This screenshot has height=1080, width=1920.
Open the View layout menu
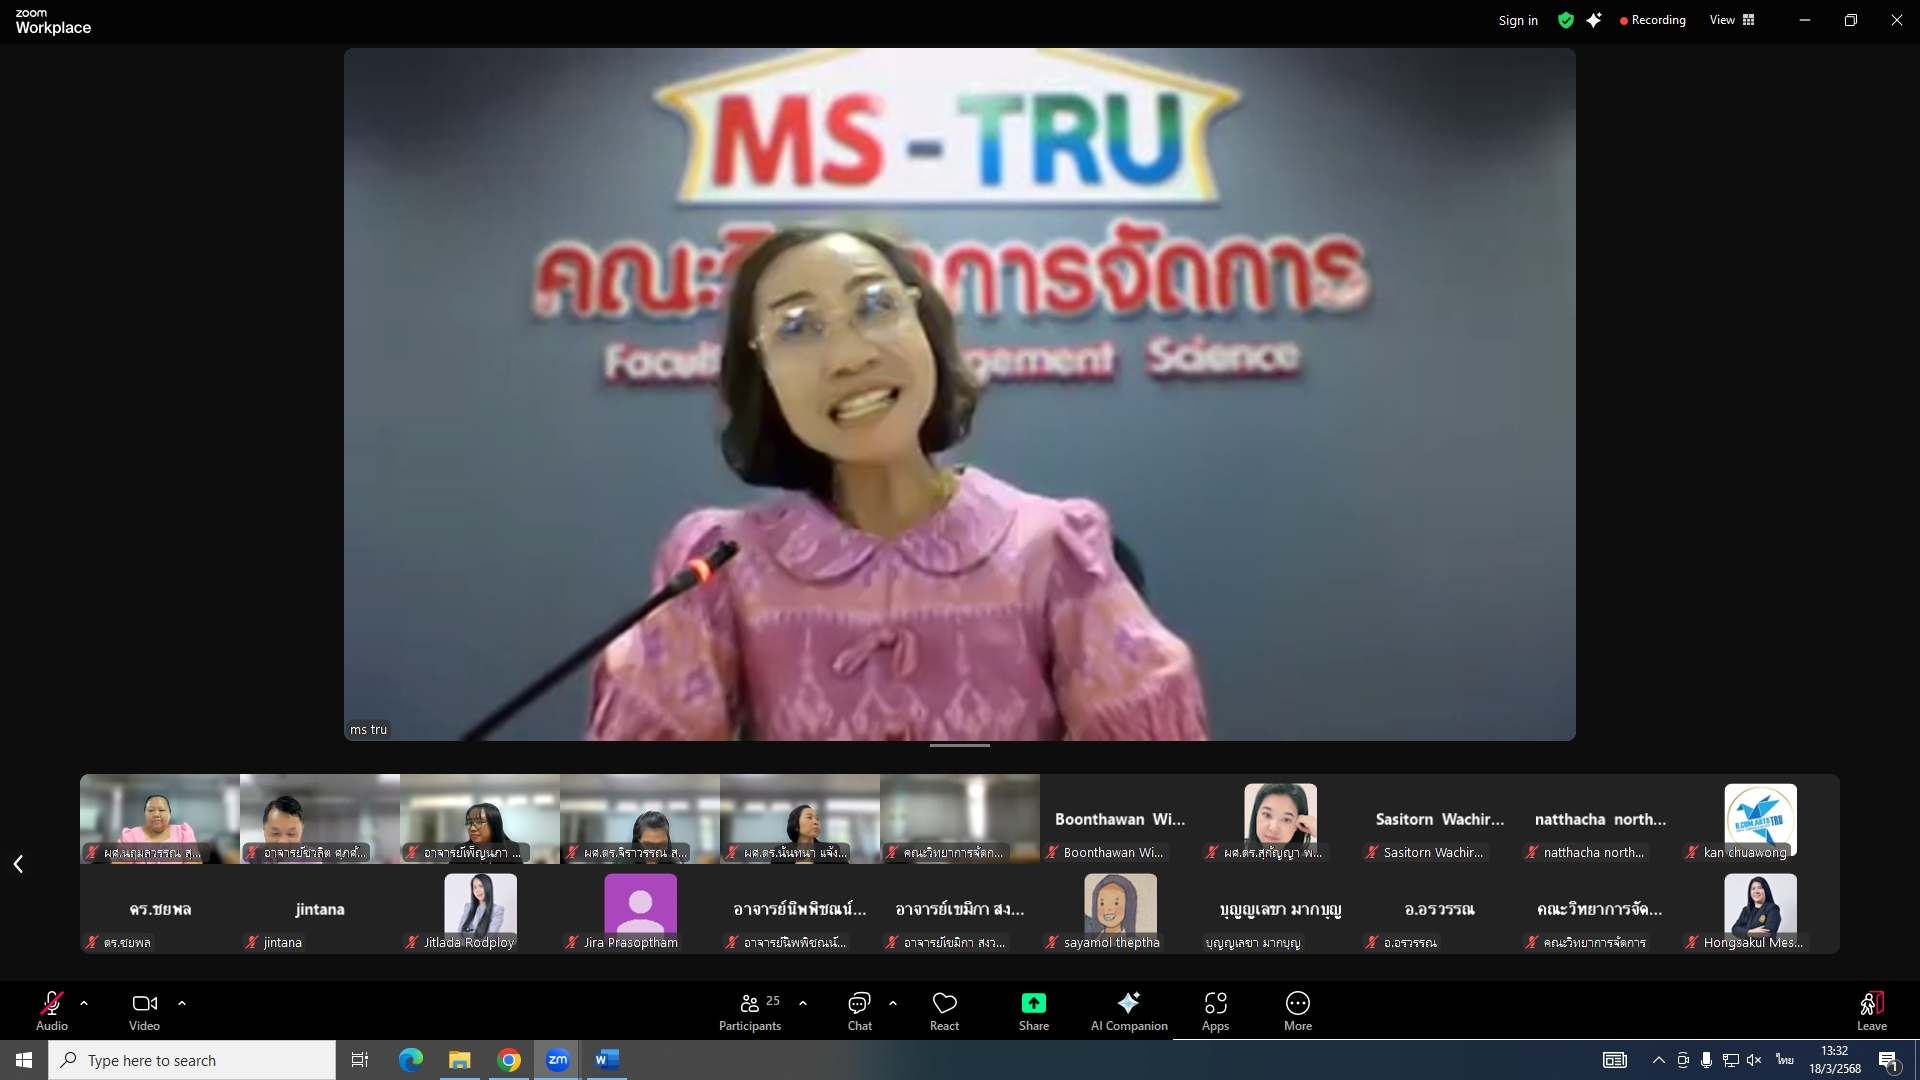[x=1731, y=20]
